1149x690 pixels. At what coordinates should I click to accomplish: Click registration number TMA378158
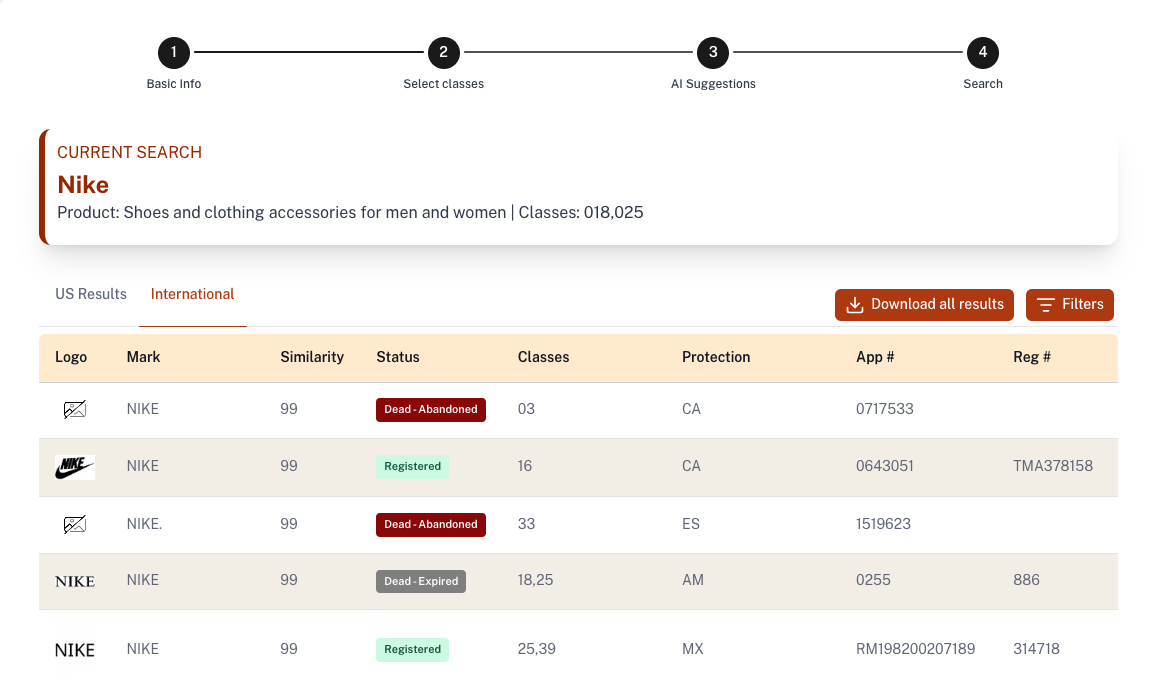(x=1053, y=467)
